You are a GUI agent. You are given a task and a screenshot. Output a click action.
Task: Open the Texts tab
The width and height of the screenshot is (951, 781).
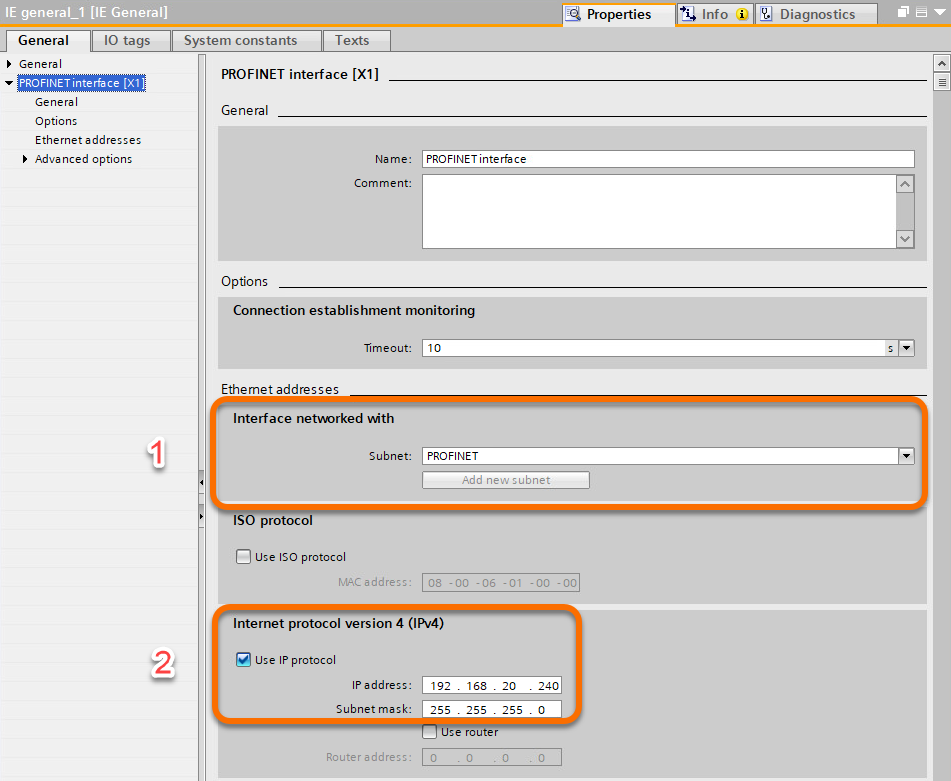[357, 41]
